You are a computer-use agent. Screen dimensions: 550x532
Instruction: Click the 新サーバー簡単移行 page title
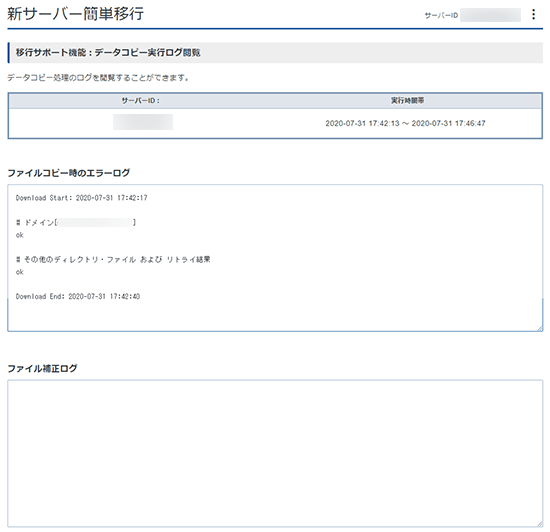(75, 14)
